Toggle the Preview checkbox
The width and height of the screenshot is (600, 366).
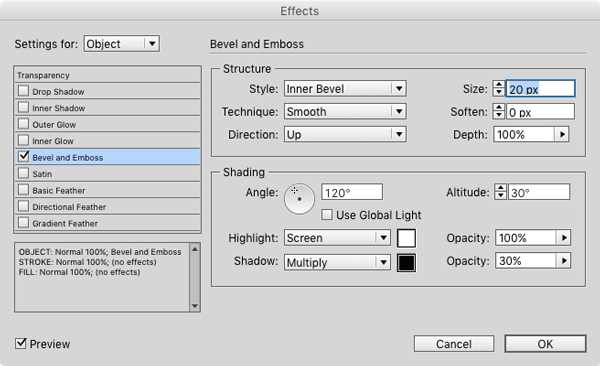pos(21,343)
